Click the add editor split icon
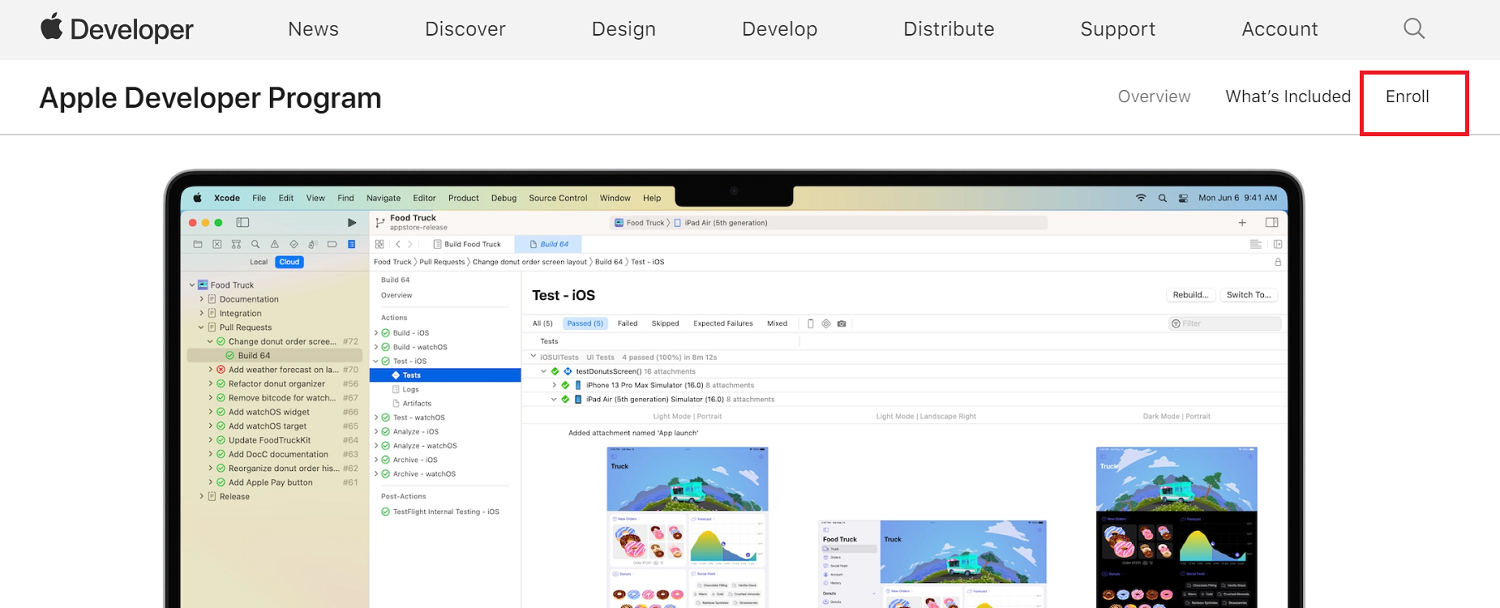The height and width of the screenshot is (608, 1500). click(1278, 244)
